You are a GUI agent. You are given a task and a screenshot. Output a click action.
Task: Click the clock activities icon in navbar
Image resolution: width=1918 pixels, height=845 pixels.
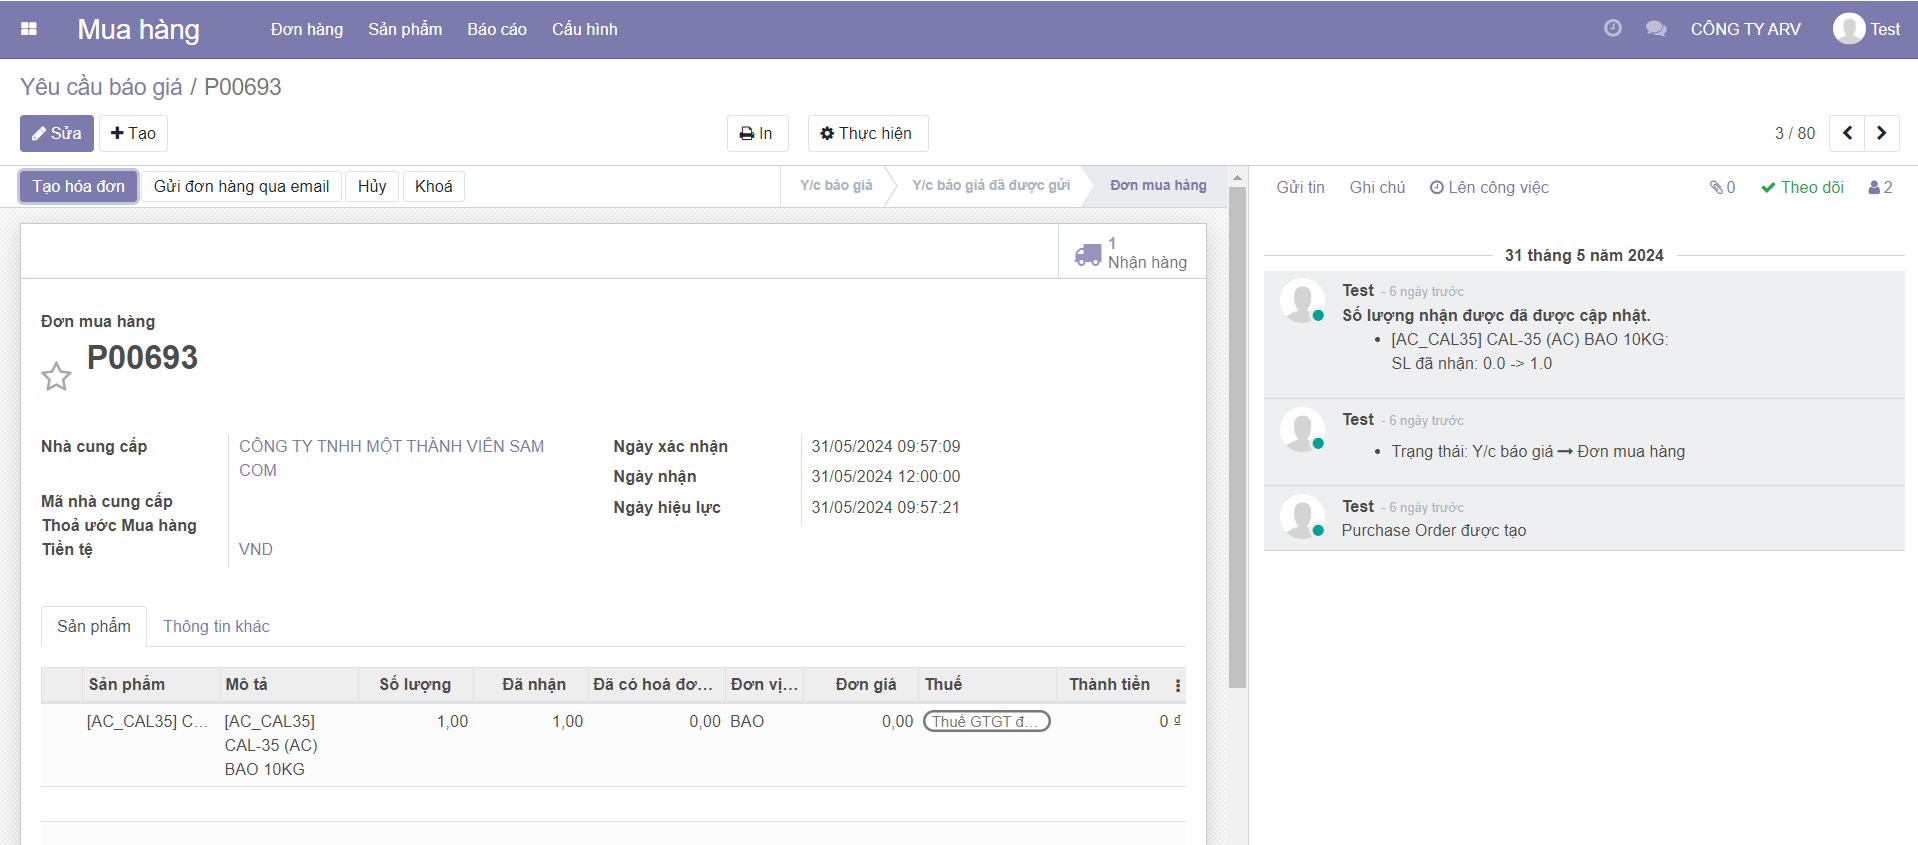(x=1612, y=29)
